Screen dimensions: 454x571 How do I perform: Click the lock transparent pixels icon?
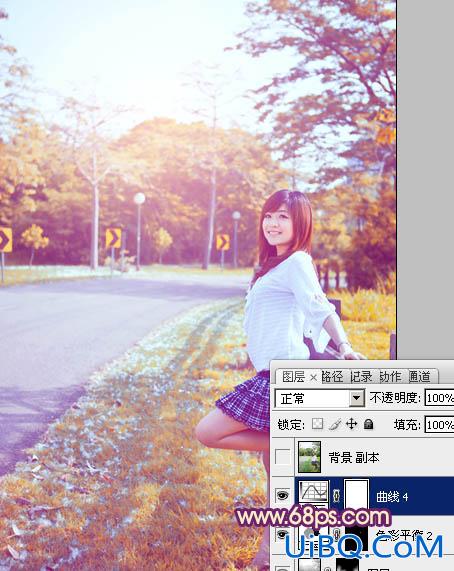317,424
